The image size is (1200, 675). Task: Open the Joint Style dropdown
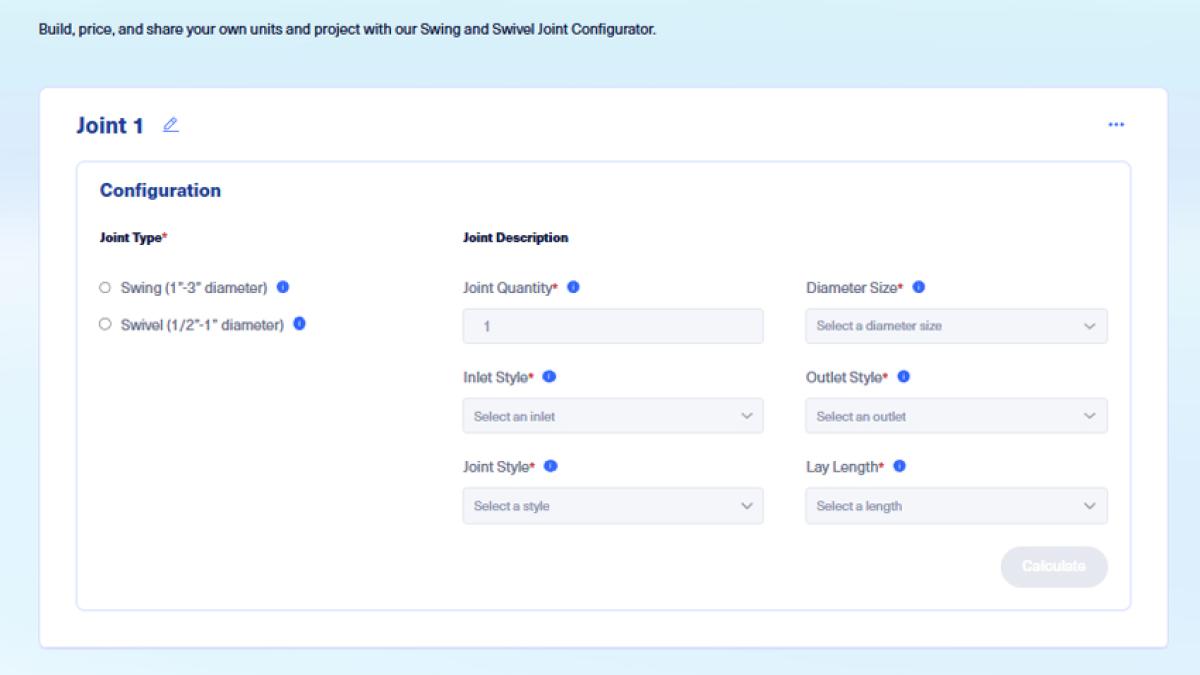pyautogui.click(x=613, y=505)
